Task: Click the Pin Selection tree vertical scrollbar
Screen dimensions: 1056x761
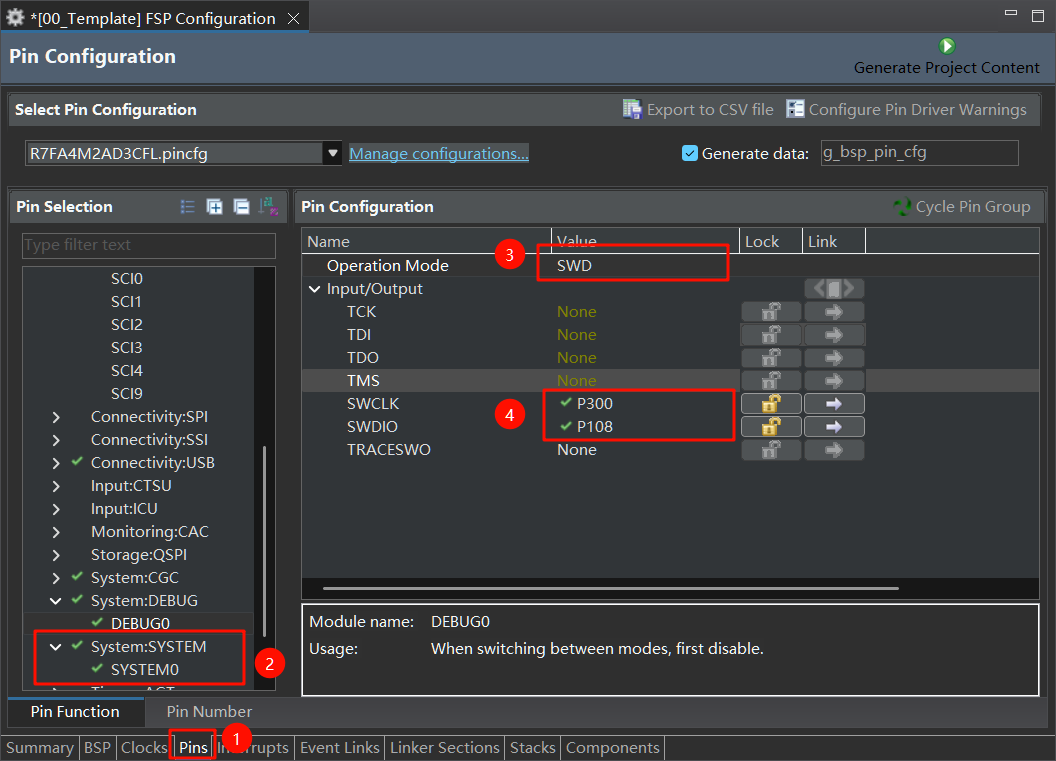Action: (x=264, y=541)
